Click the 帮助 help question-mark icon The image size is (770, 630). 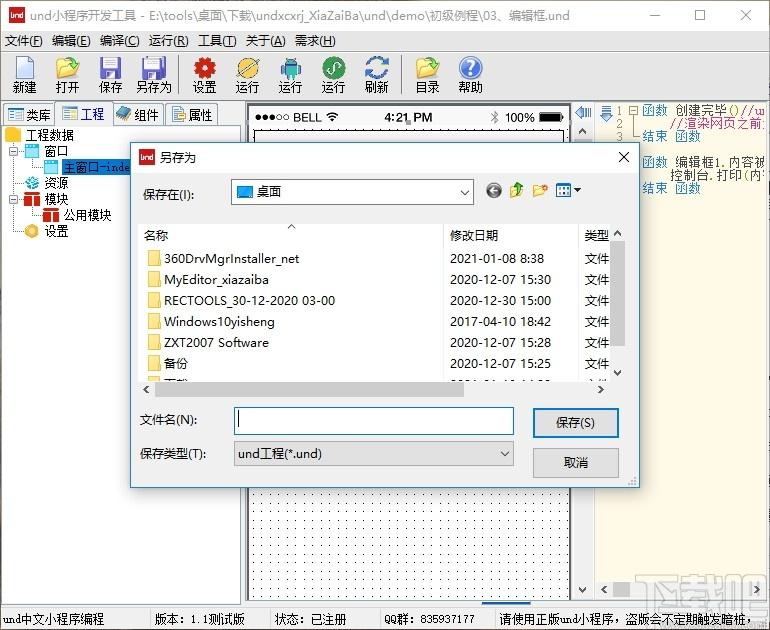(x=470, y=74)
